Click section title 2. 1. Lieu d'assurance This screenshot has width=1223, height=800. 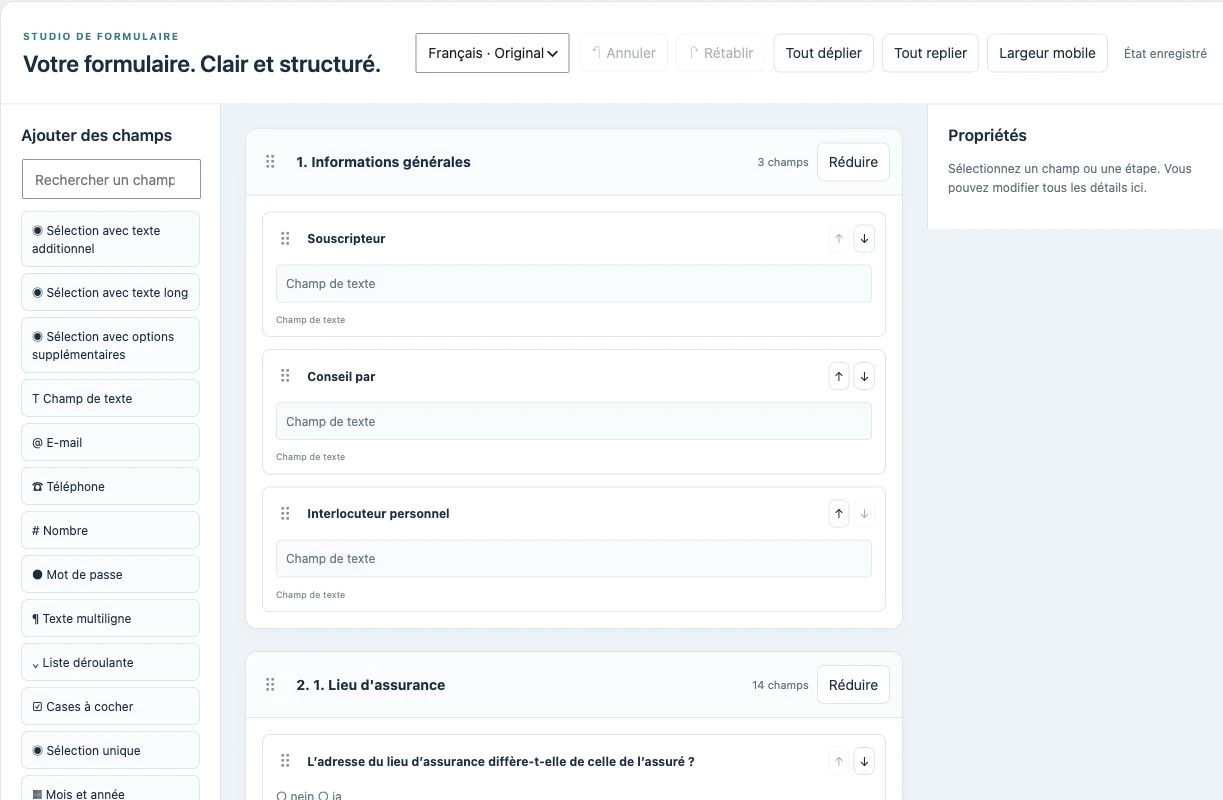(371, 685)
